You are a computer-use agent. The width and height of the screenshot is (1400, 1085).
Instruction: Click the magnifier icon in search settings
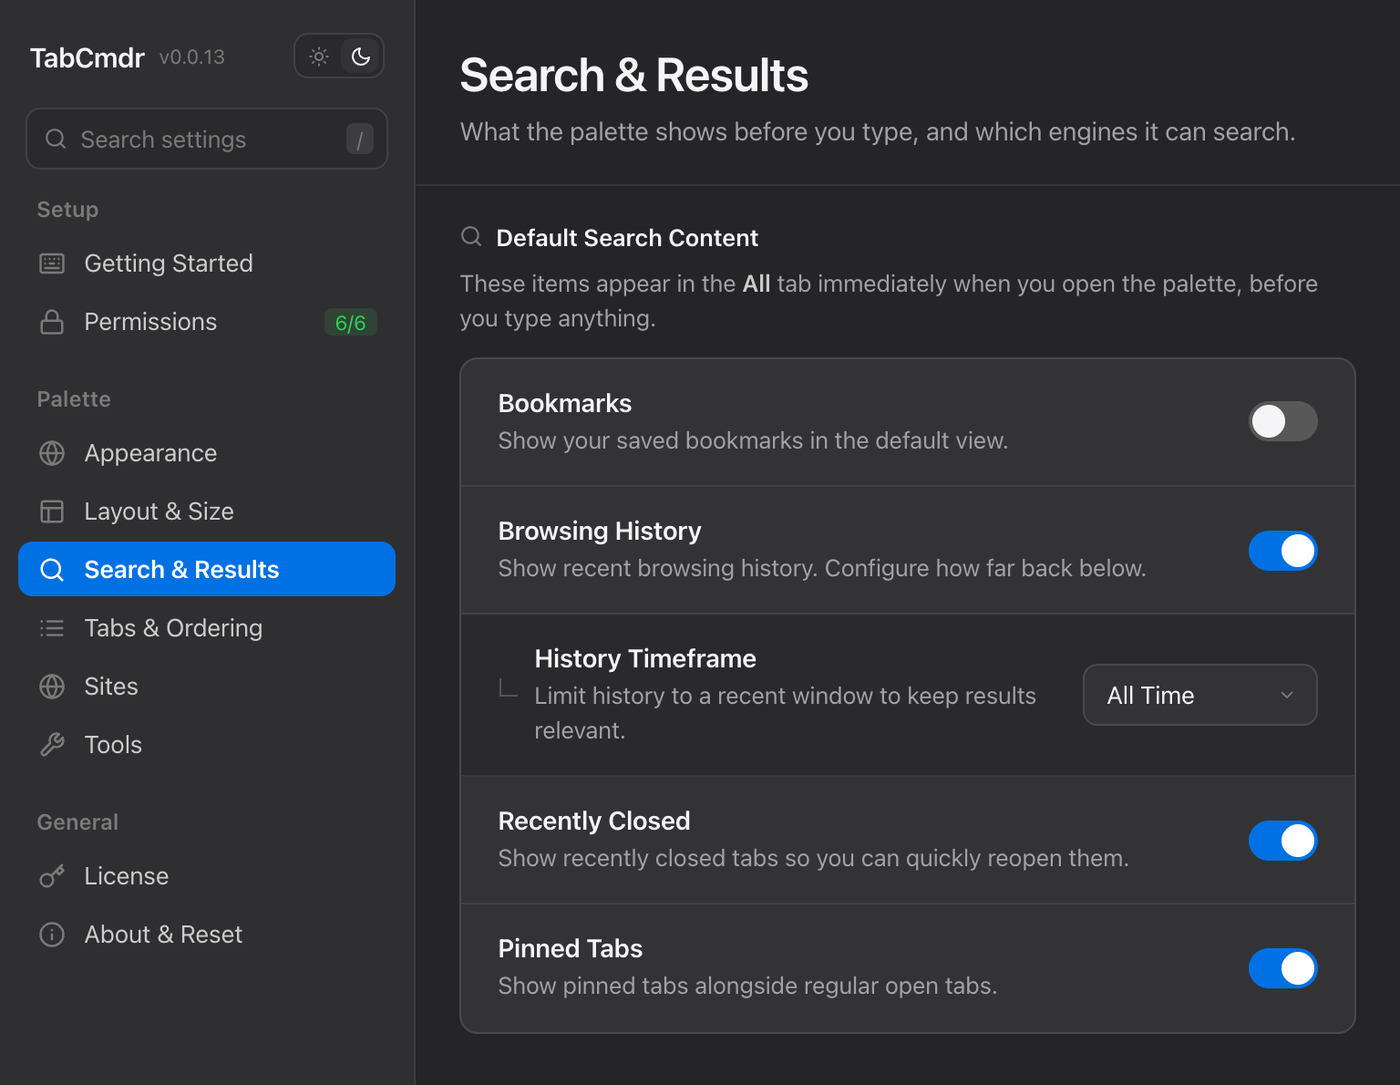tap(56, 139)
